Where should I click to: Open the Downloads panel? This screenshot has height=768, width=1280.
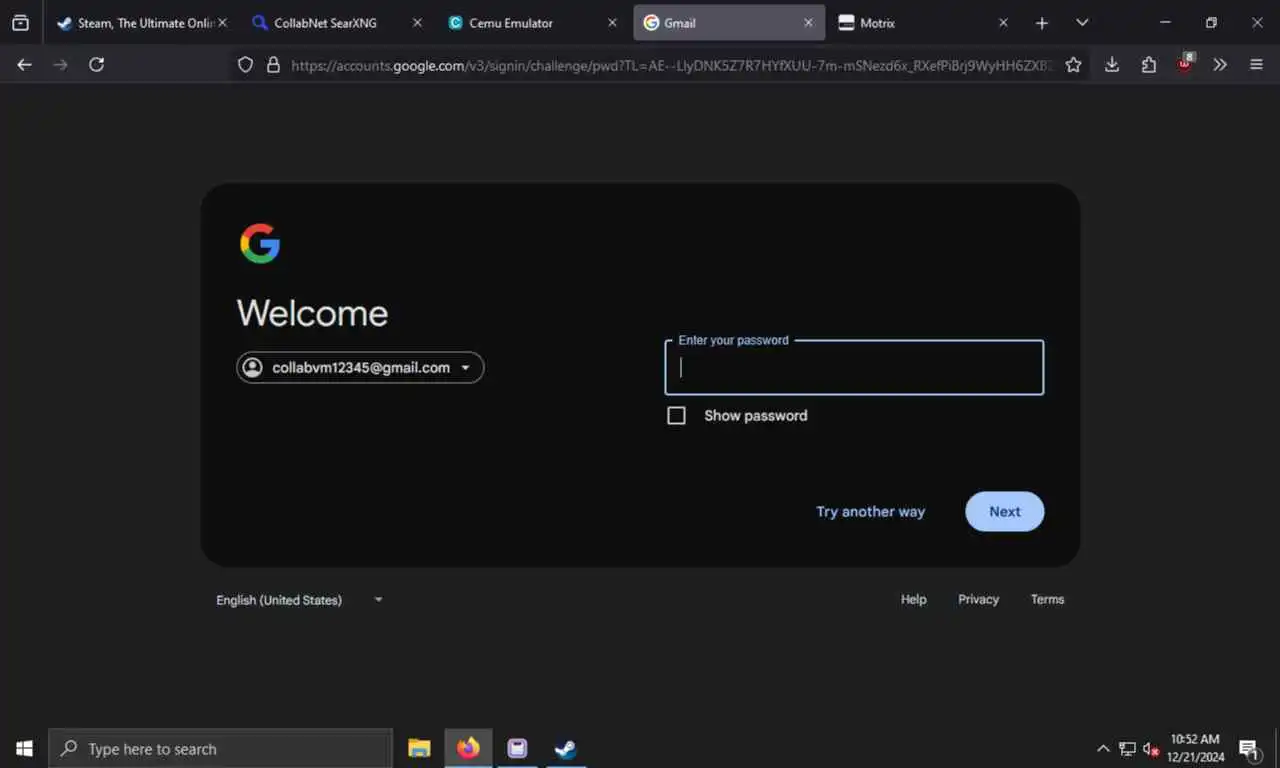pyautogui.click(x=1112, y=65)
